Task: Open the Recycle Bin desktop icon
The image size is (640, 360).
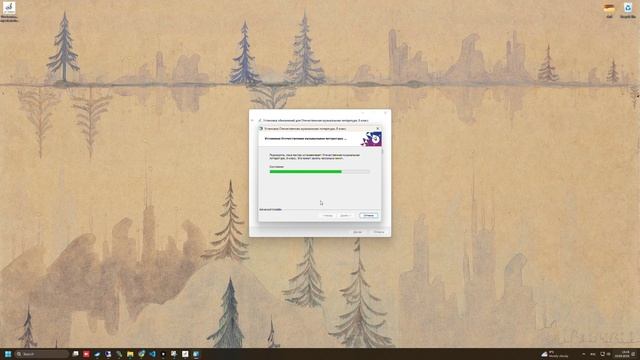Action: (x=628, y=10)
